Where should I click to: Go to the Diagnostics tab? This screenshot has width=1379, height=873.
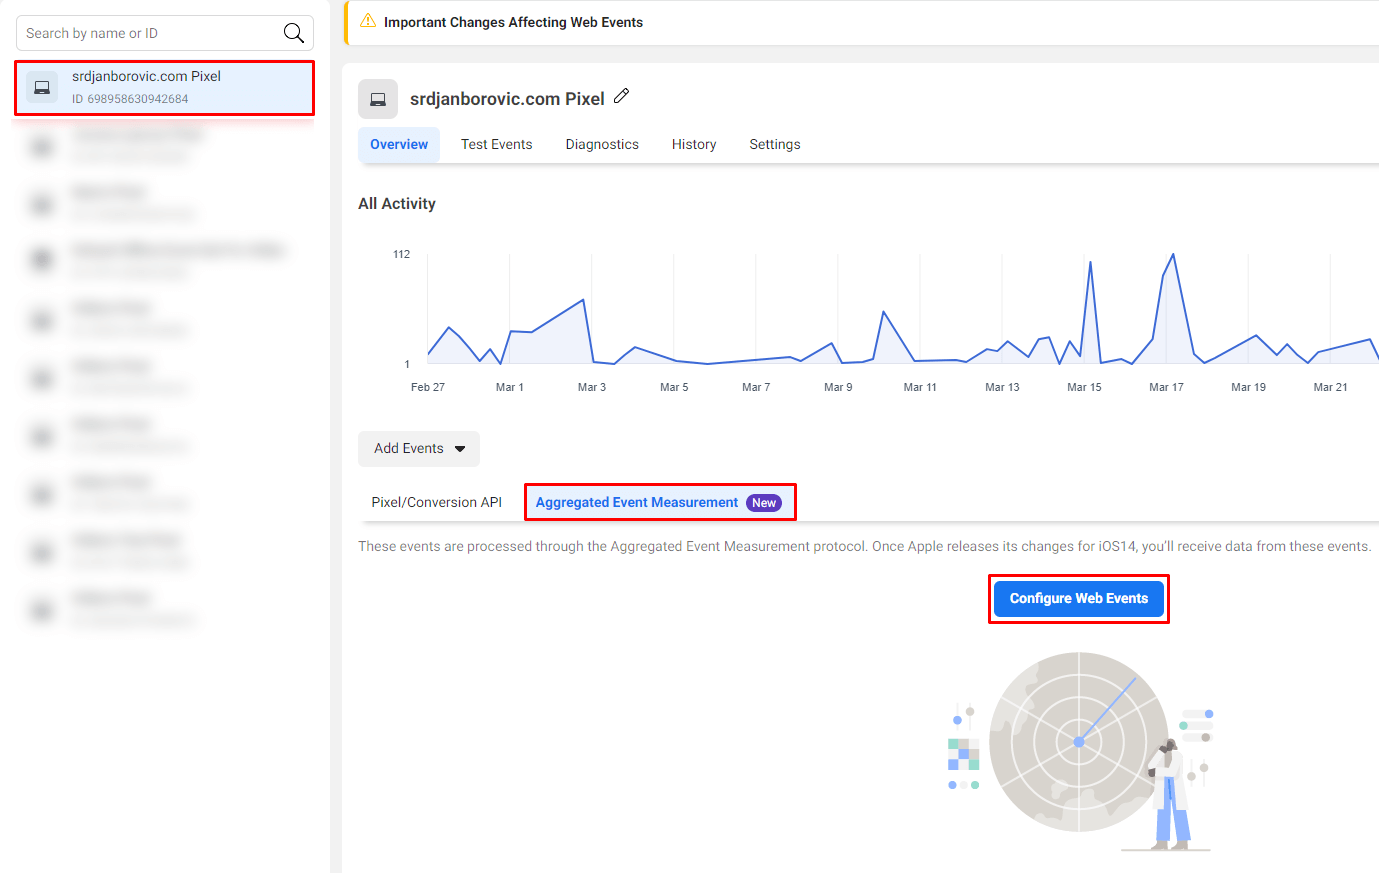tap(602, 144)
